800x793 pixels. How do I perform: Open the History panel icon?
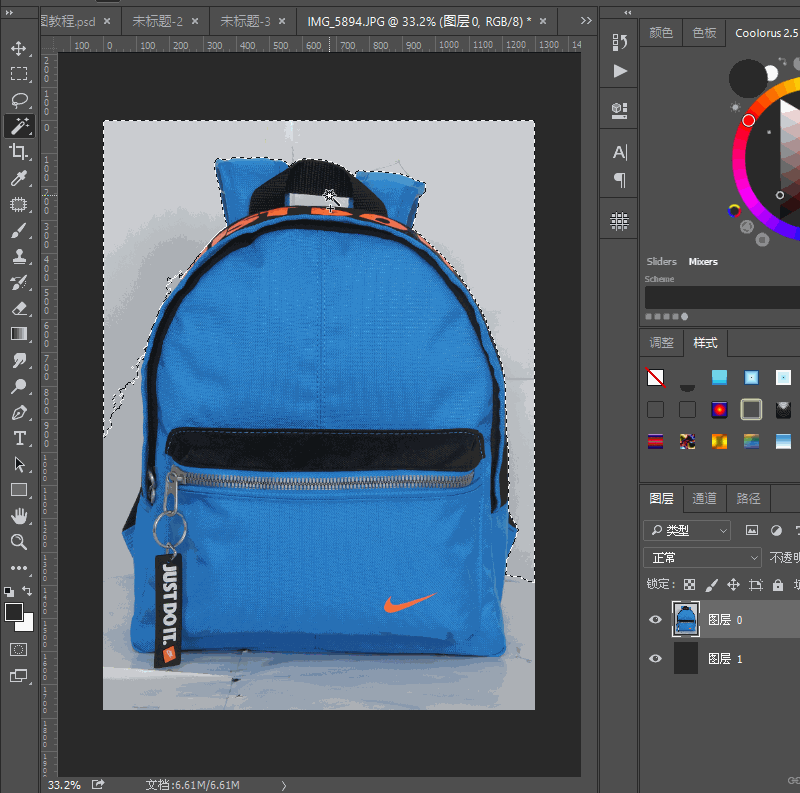tap(619, 42)
